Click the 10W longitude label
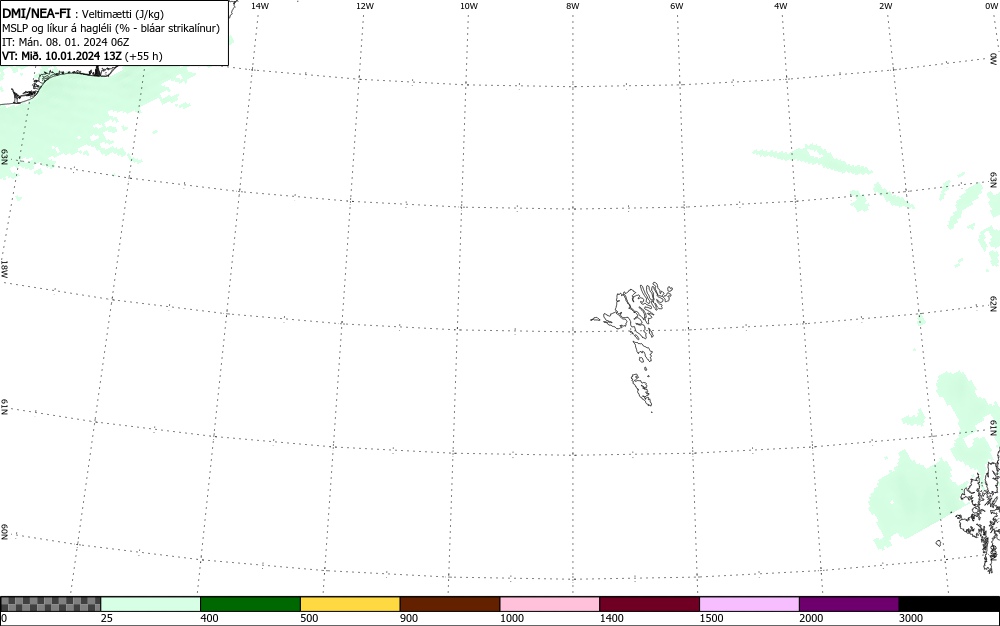 click(x=469, y=6)
